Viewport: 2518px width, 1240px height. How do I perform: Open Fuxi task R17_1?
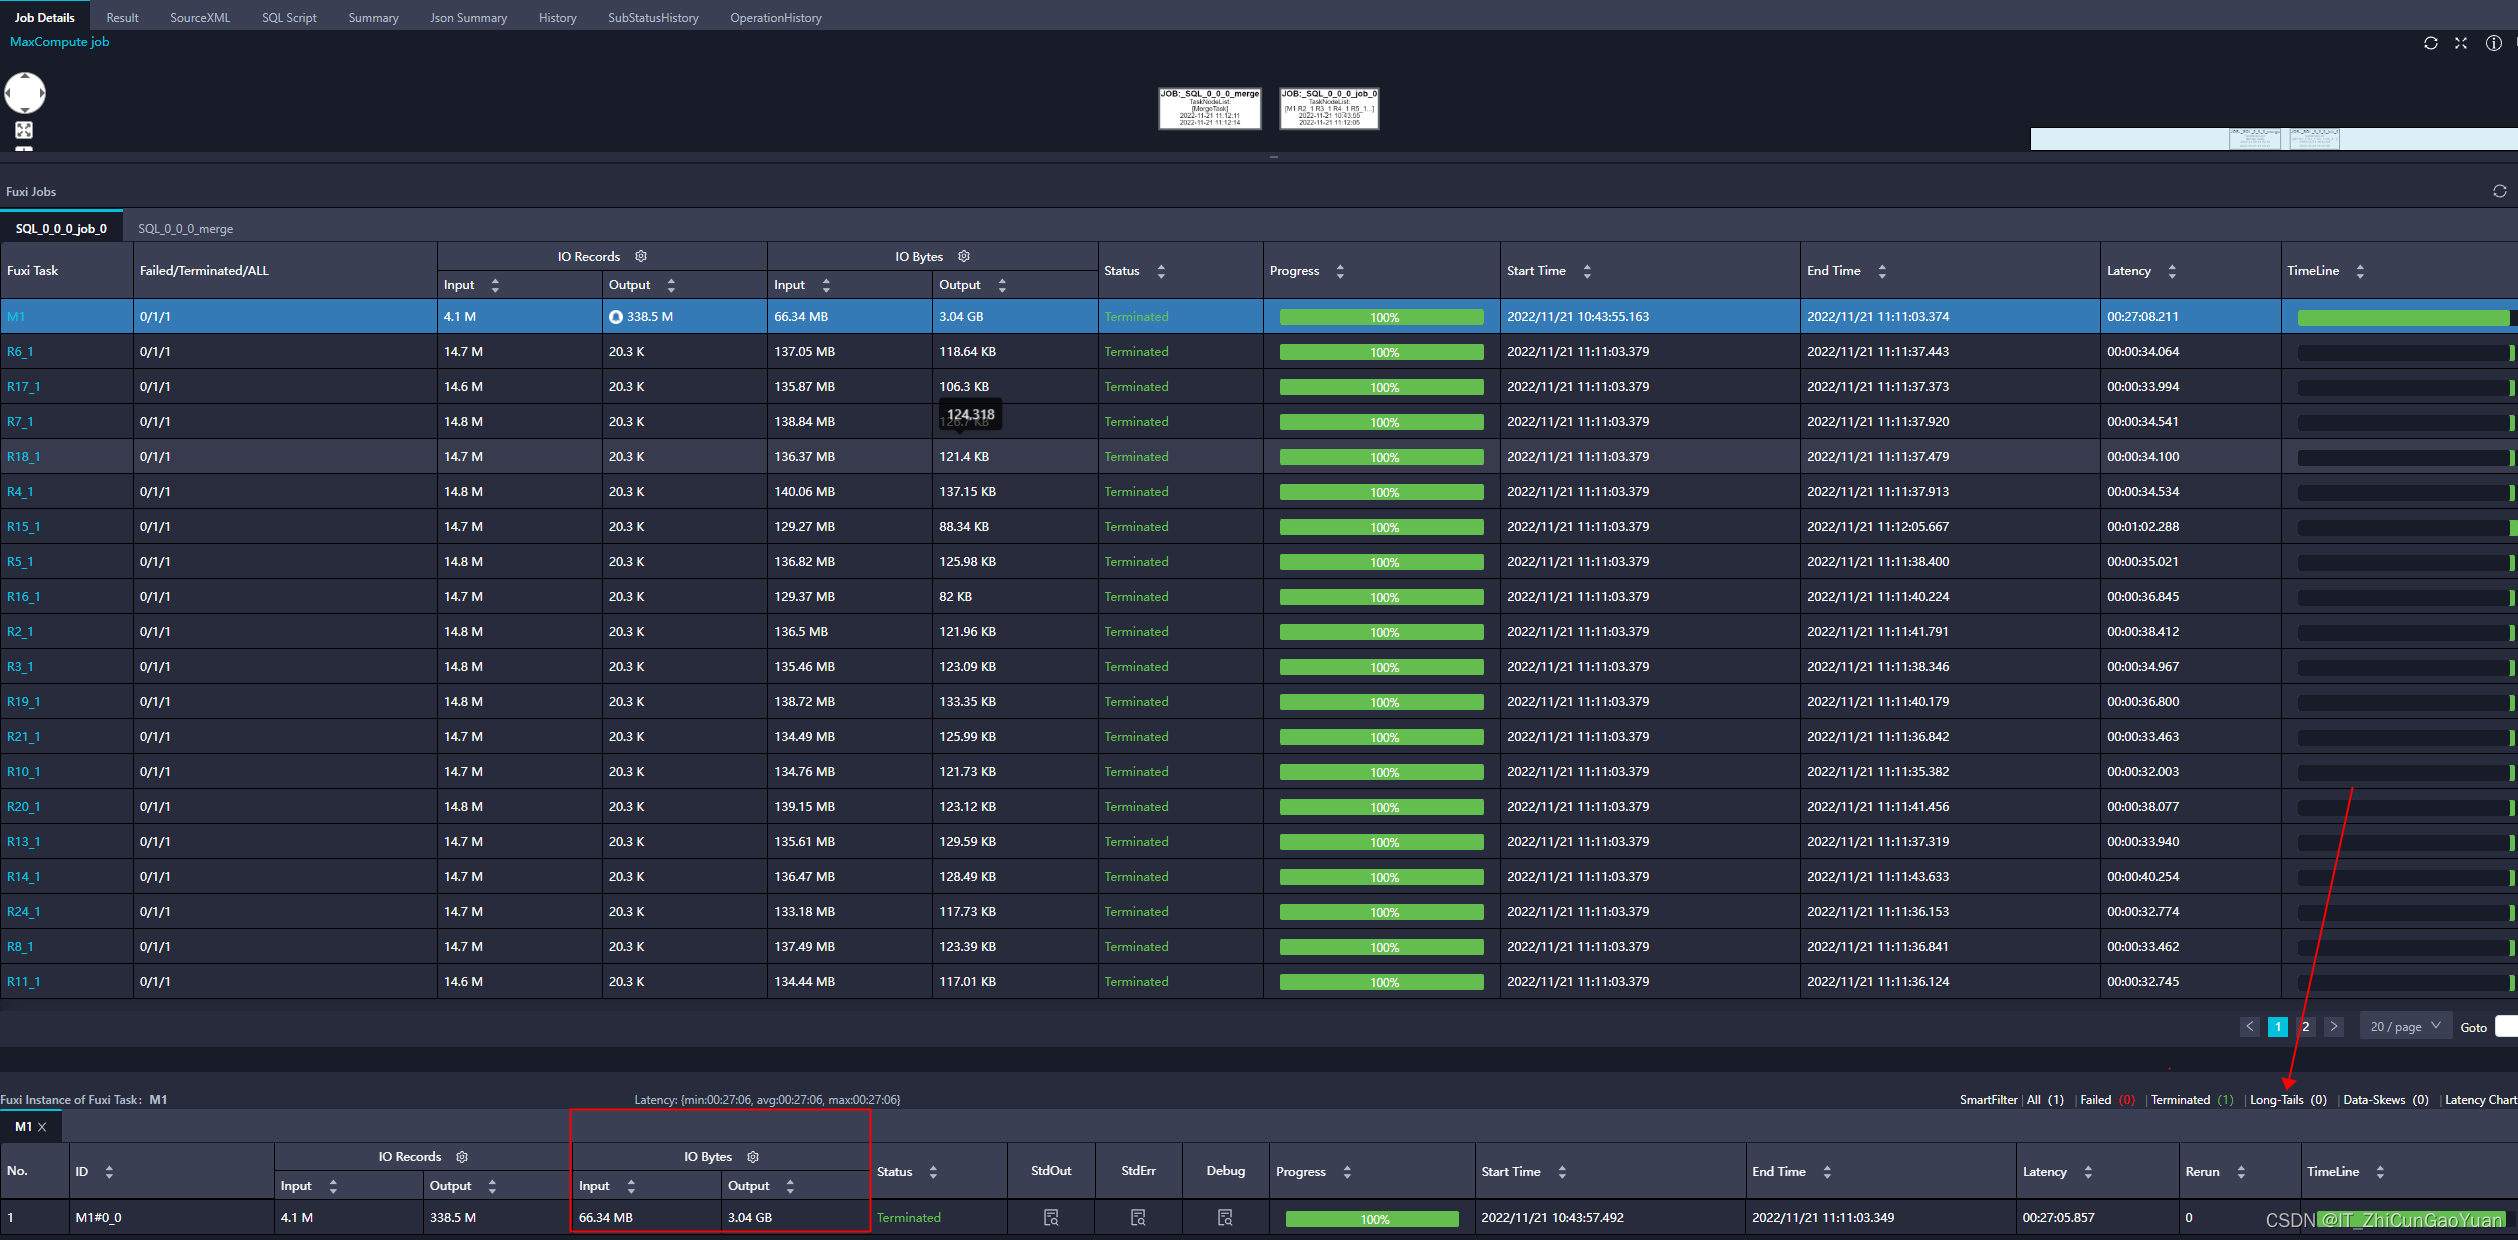point(23,386)
